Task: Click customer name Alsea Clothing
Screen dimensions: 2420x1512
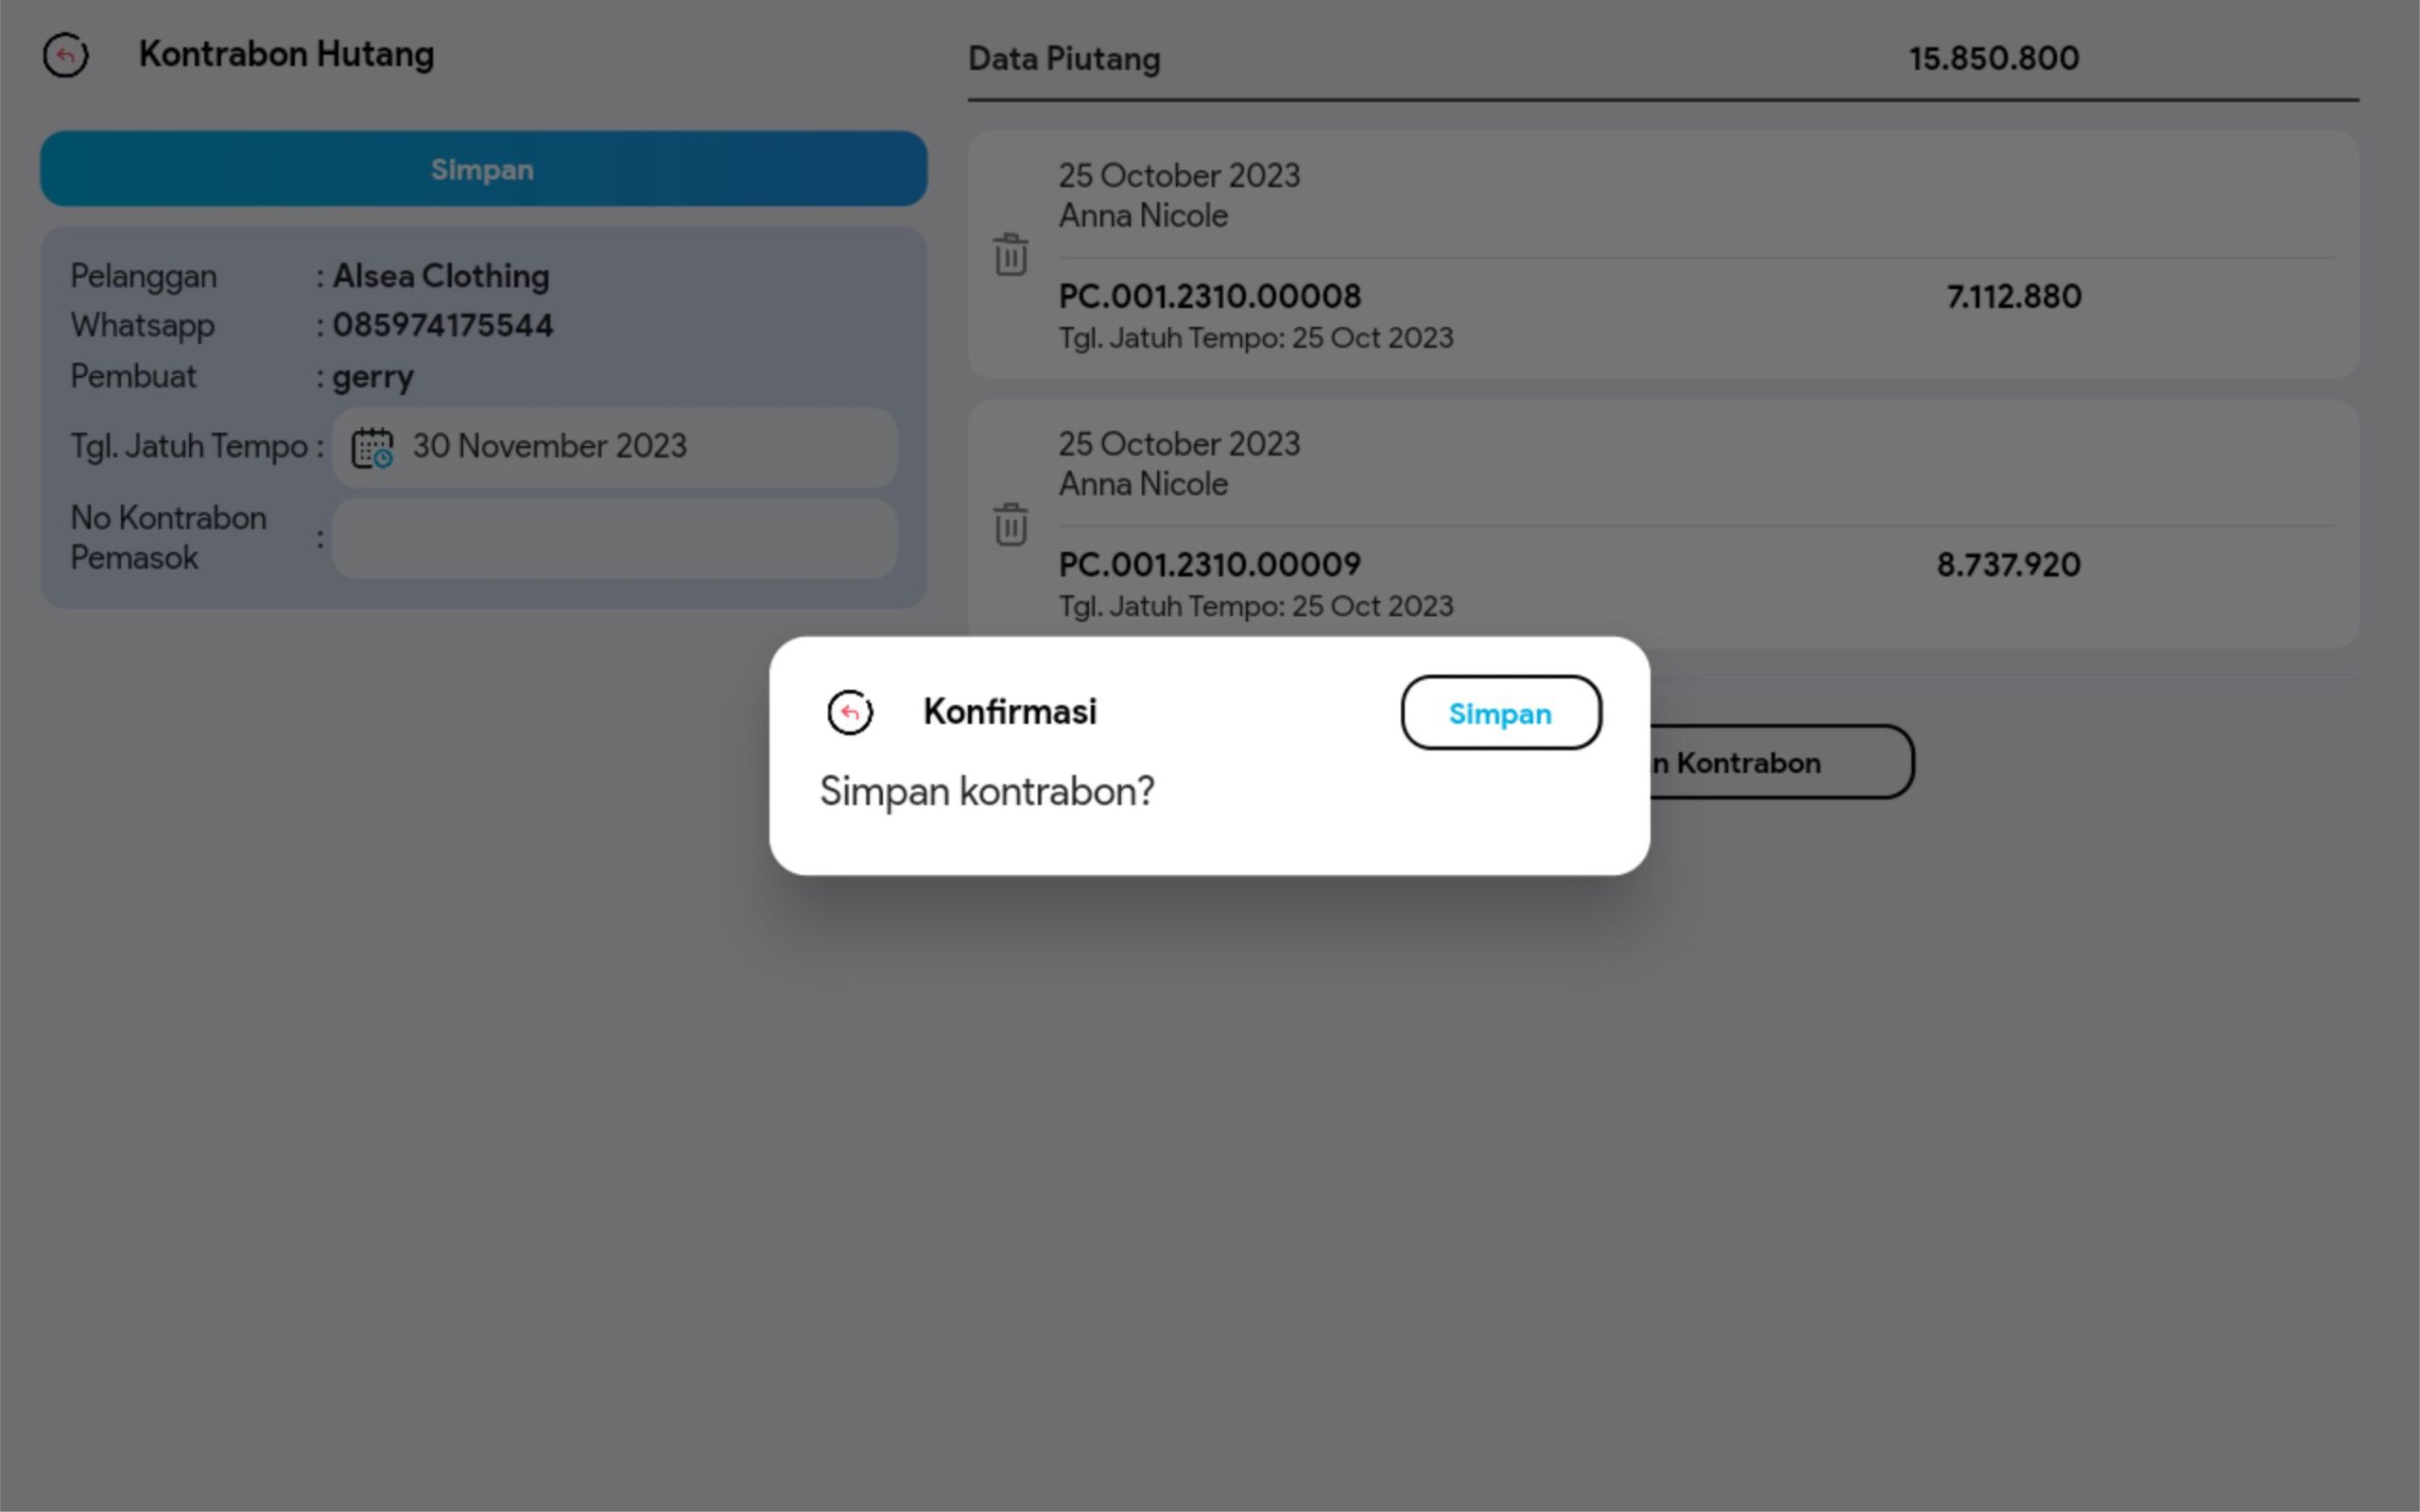Action: click(440, 276)
